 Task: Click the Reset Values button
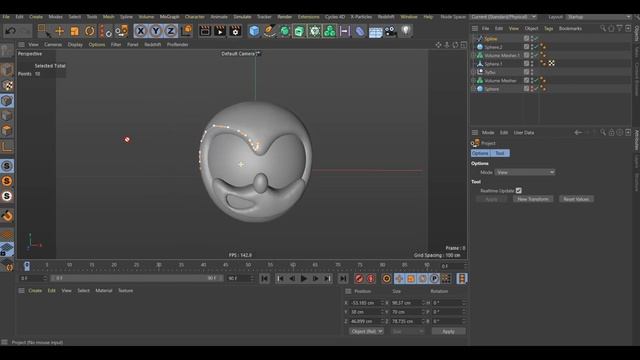[576, 199]
